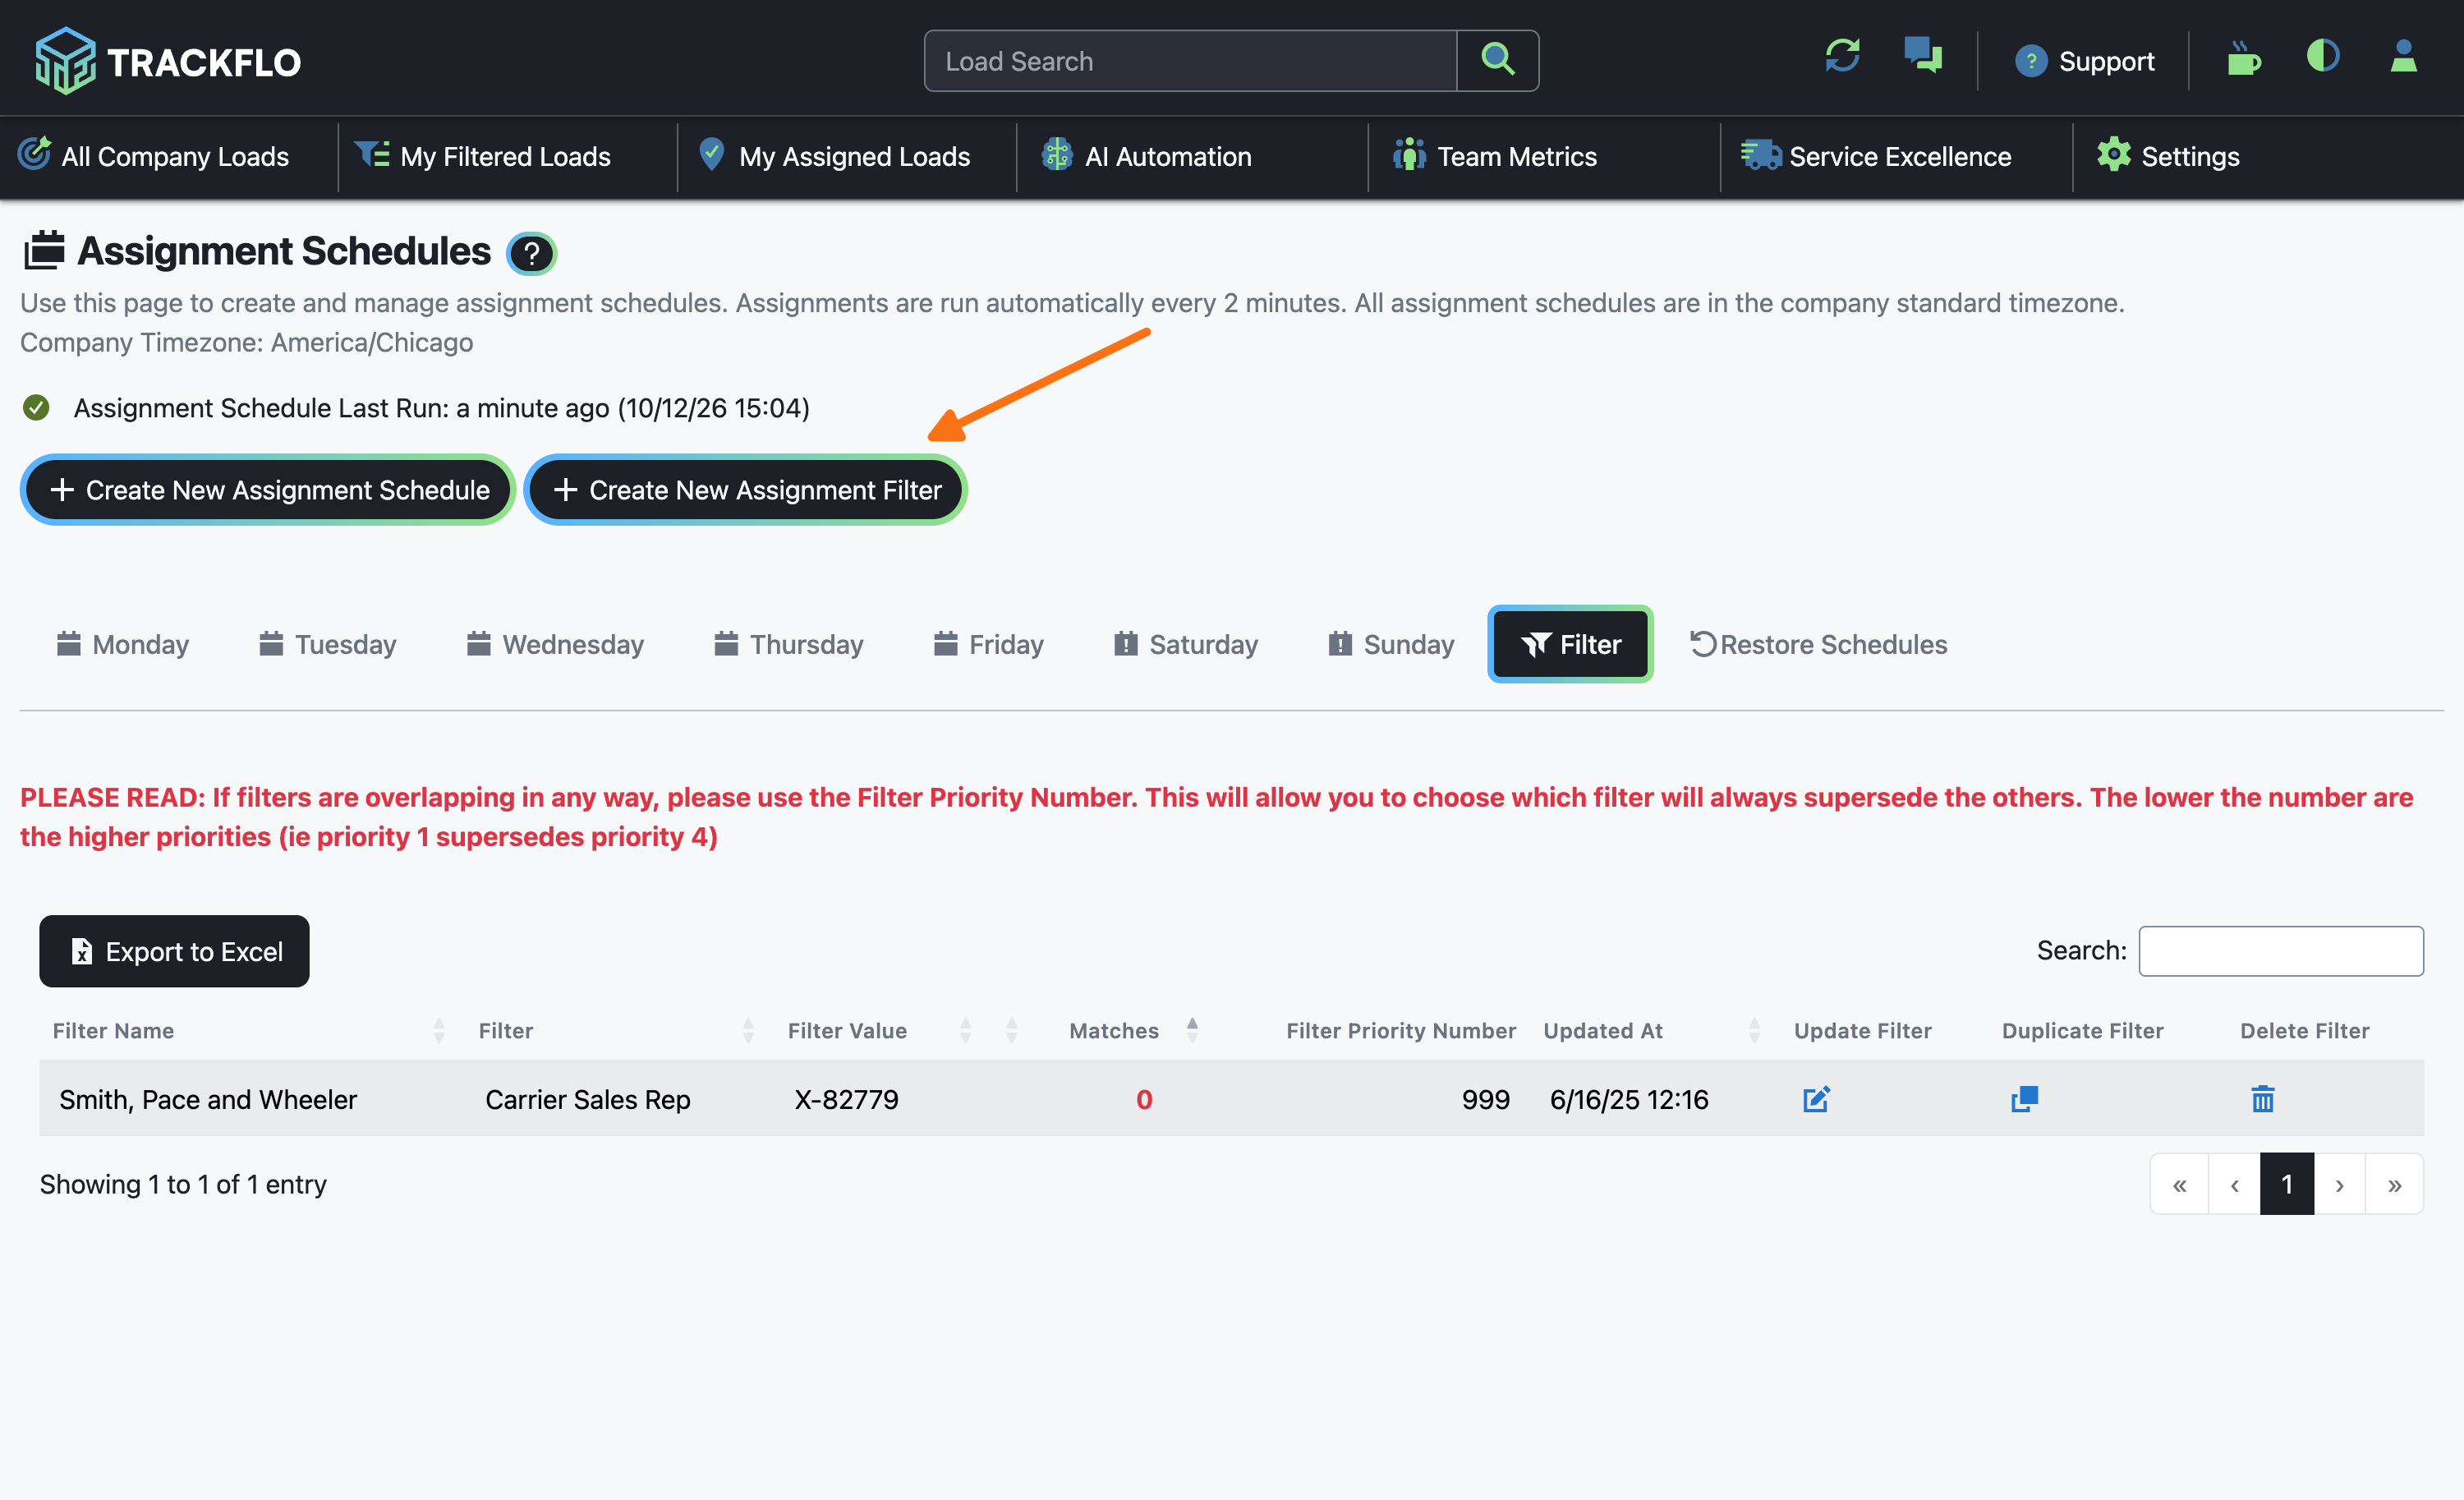
Task: Open the chat messages icon
Action: 1922,56
